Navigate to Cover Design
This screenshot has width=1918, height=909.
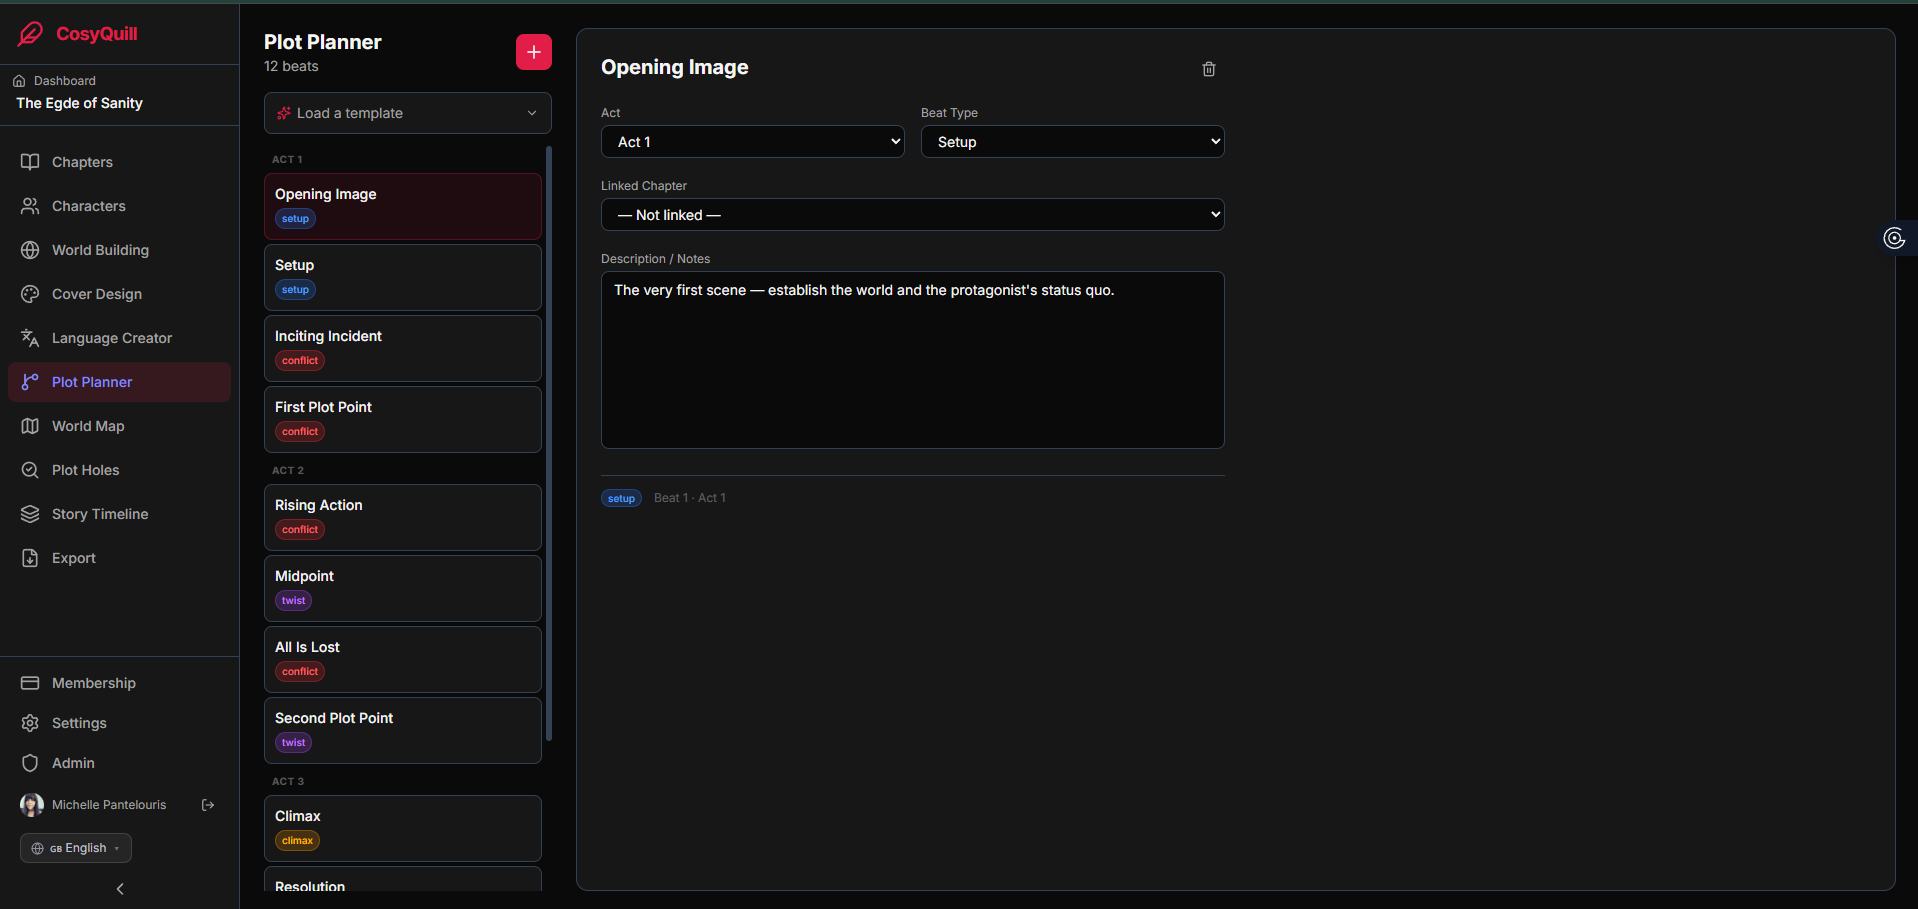click(120, 294)
